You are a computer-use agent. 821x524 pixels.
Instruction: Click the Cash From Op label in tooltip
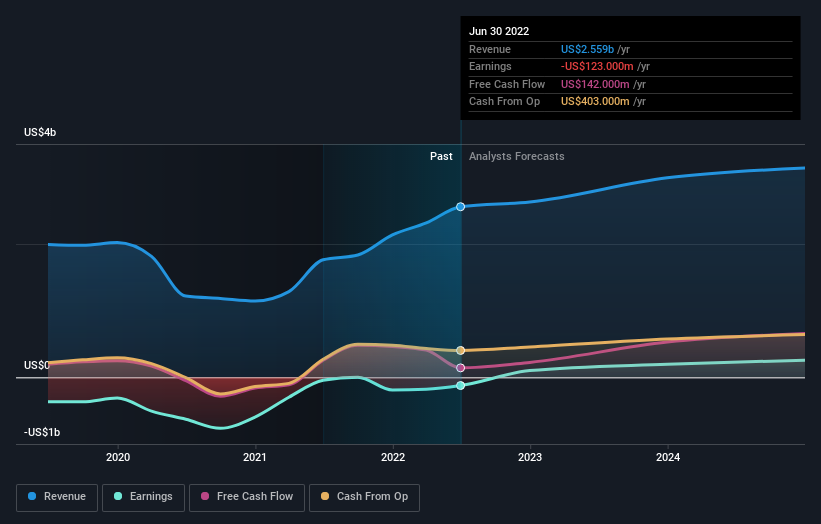(x=504, y=102)
